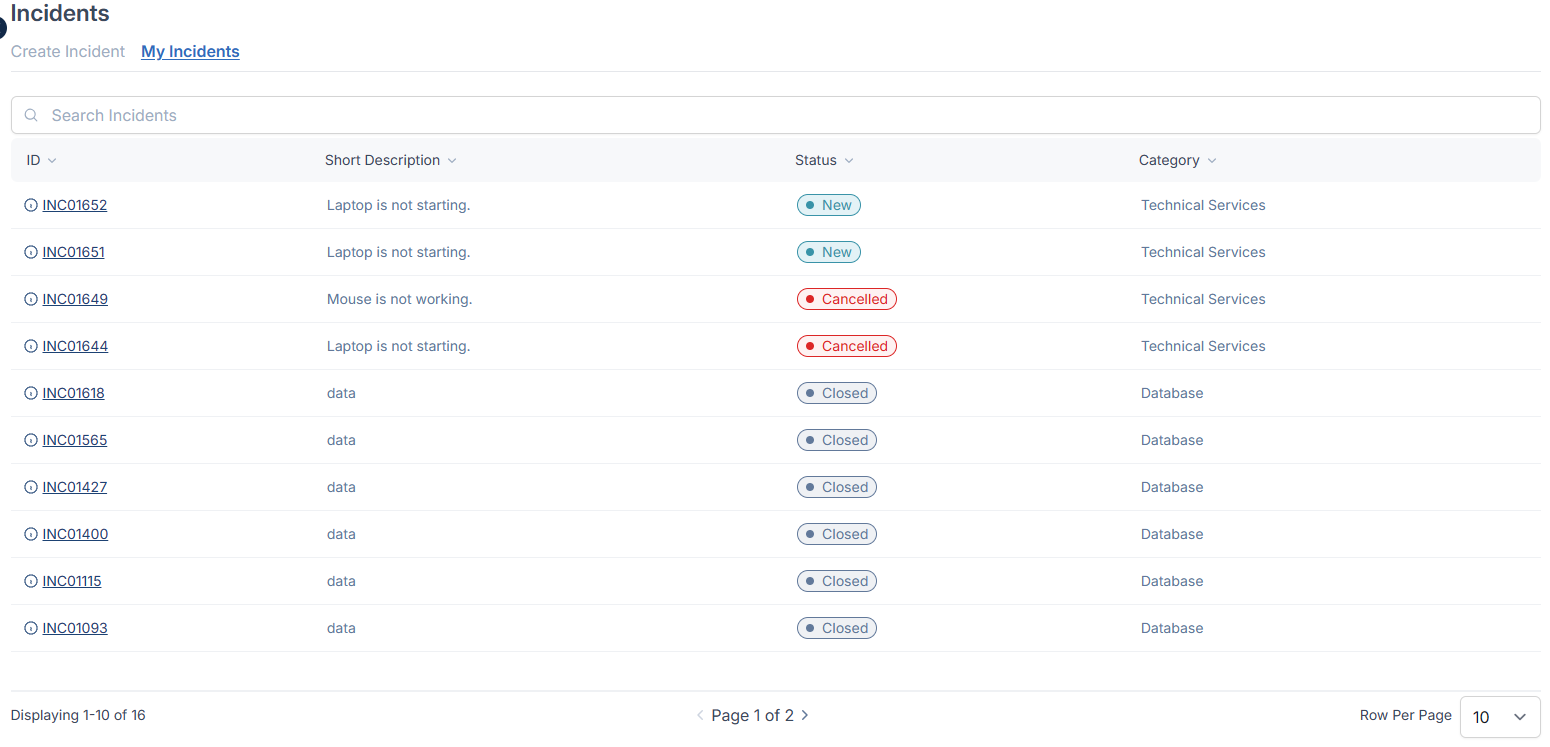The image size is (1550, 747).
Task: Expand the Status column filter chevron
Action: (849, 161)
